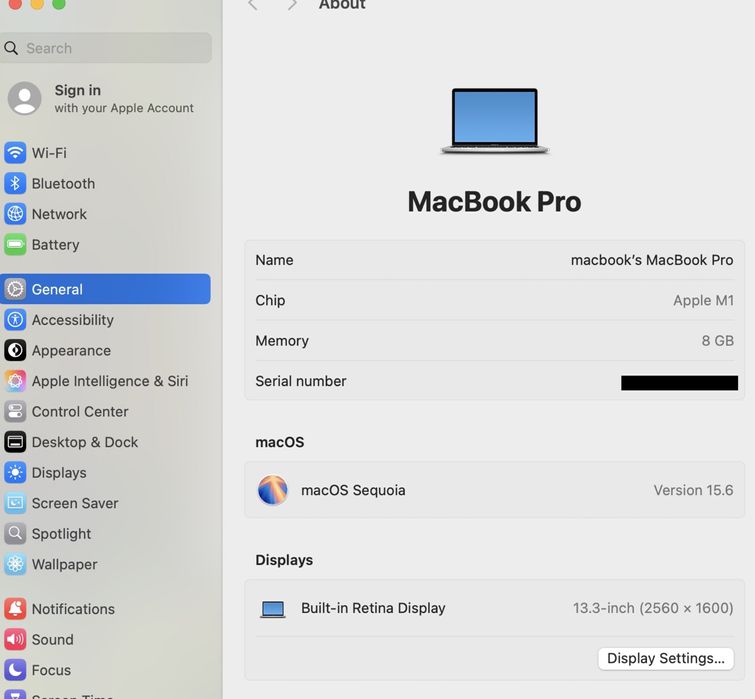Click the About window title
Image resolution: width=755 pixels, height=699 pixels.
[x=342, y=4]
